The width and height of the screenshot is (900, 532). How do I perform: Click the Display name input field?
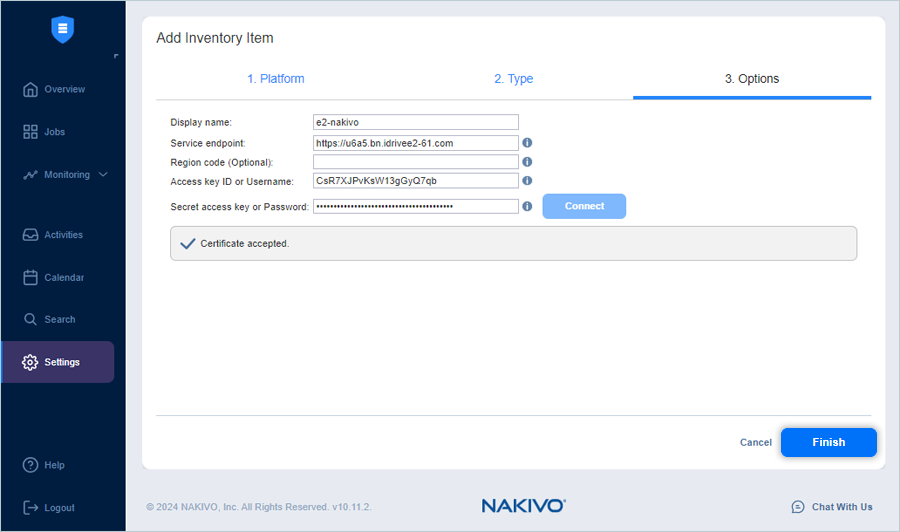416,122
